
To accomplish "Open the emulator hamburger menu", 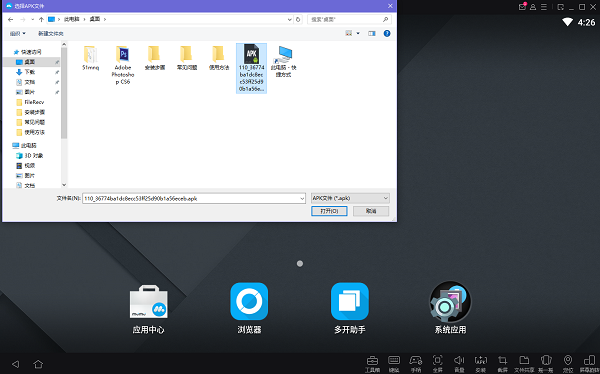I will pos(544,7).
